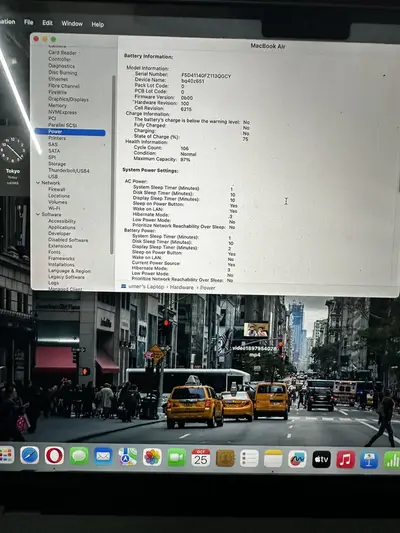Open the Window menu
The height and width of the screenshot is (533, 400).
[72, 23]
